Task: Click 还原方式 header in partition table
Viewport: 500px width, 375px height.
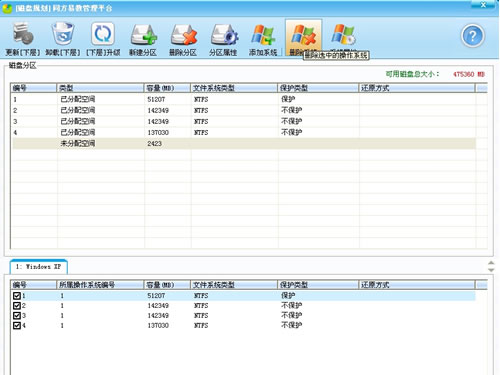Action: point(417,88)
